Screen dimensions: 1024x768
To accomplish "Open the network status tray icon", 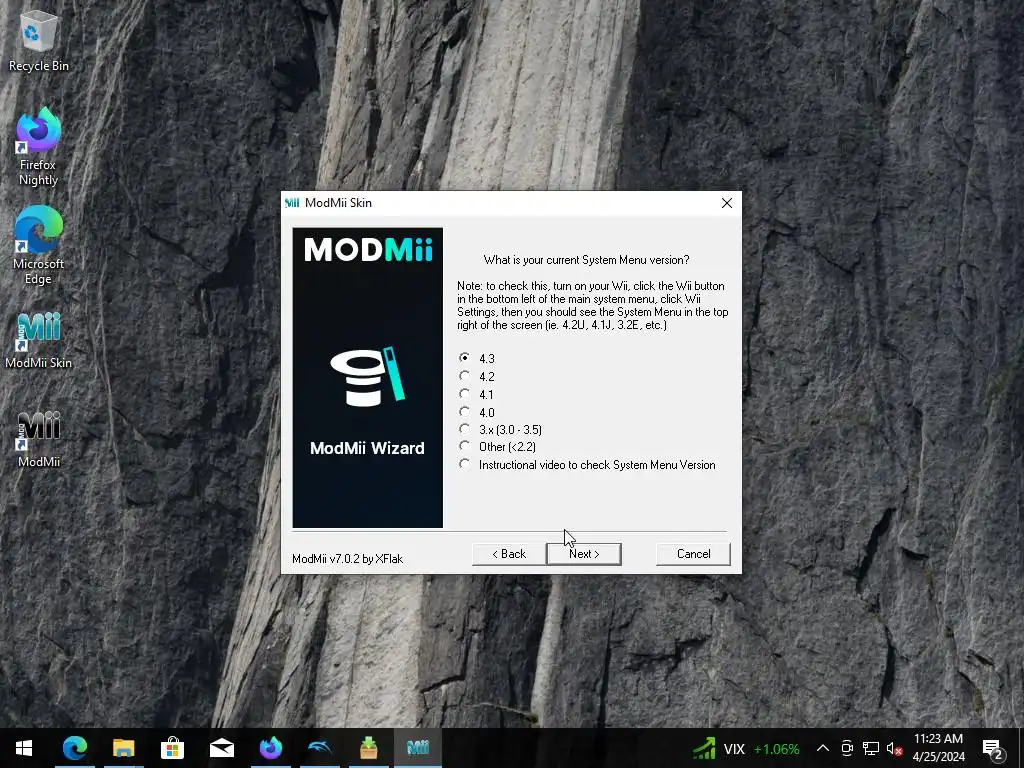I will (x=871, y=748).
